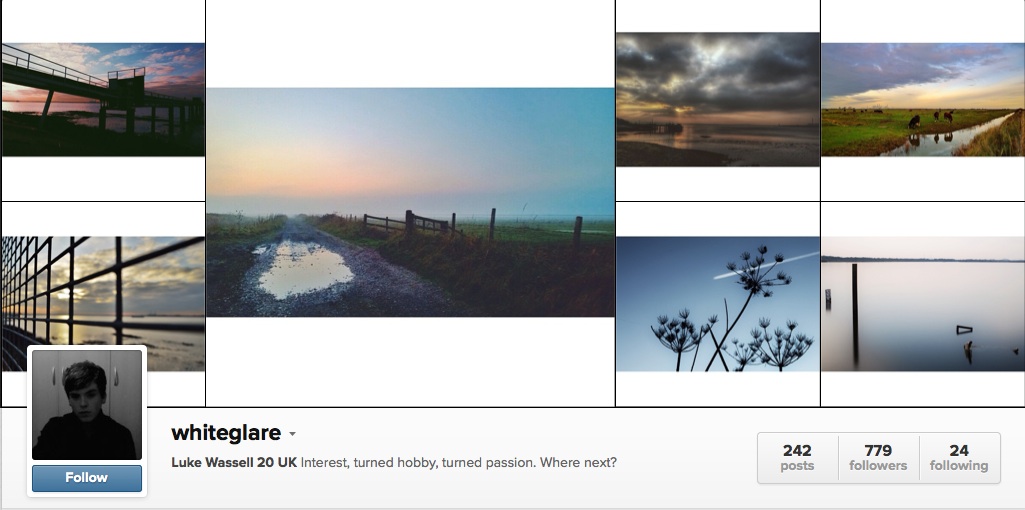
Task: Click the whiteglare black-and-white profile picture
Action: [x=87, y=405]
